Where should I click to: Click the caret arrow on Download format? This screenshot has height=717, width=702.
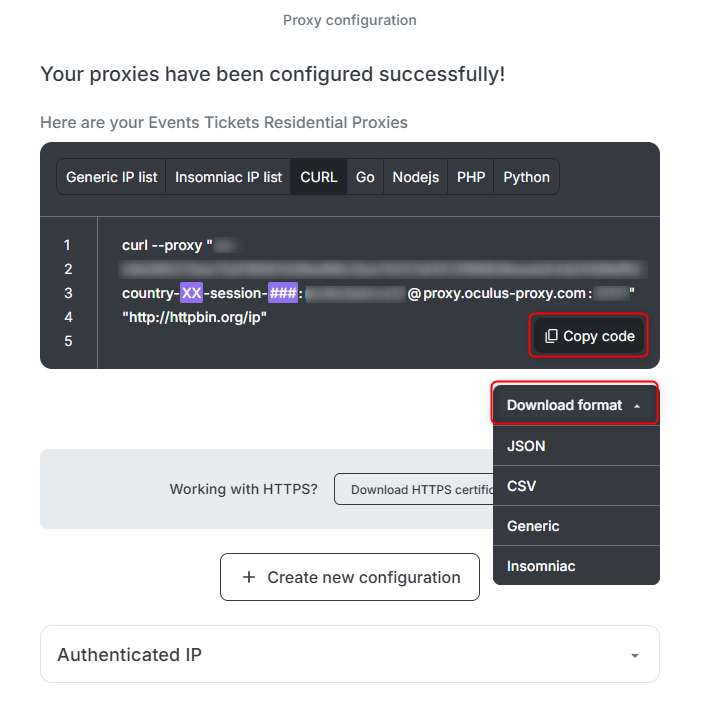click(x=636, y=406)
